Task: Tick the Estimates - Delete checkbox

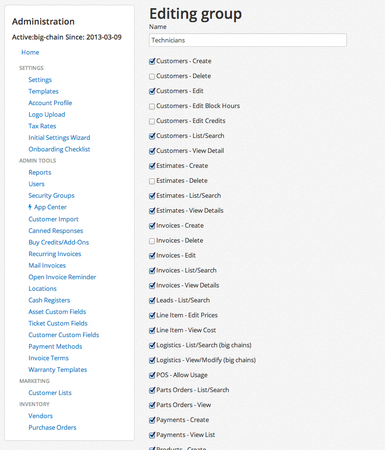Action: (152, 181)
